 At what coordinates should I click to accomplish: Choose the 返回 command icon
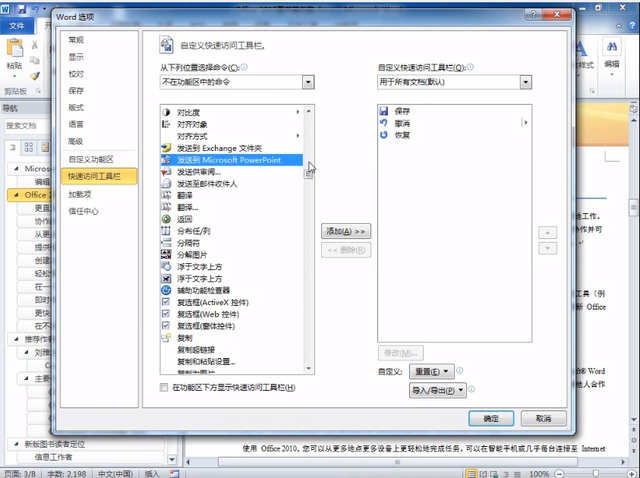[167, 219]
